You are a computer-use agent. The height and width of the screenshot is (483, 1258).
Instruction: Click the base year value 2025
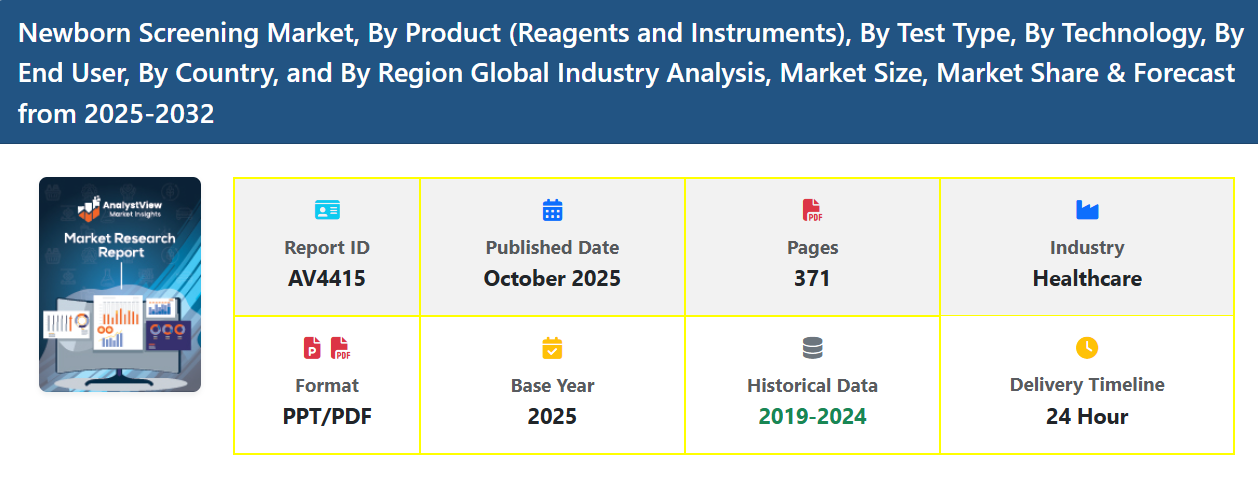tap(552, 416)
